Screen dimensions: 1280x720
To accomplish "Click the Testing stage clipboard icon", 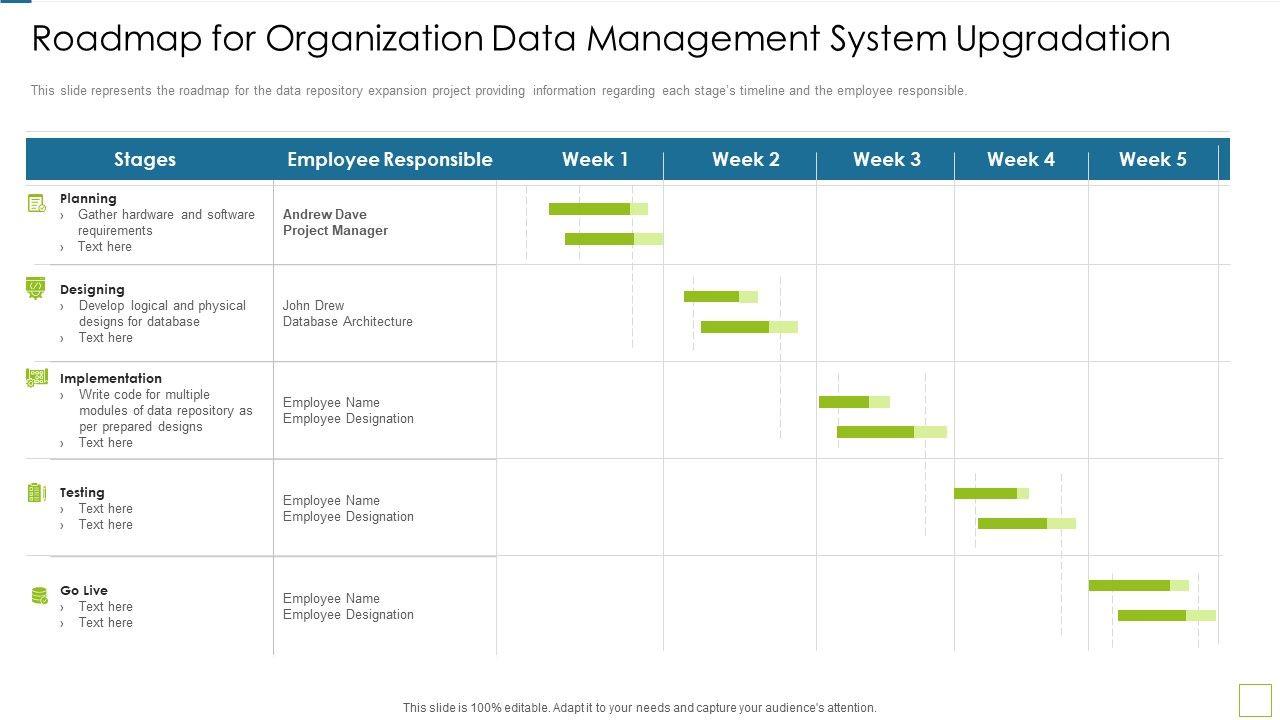I will click(36, 492).
